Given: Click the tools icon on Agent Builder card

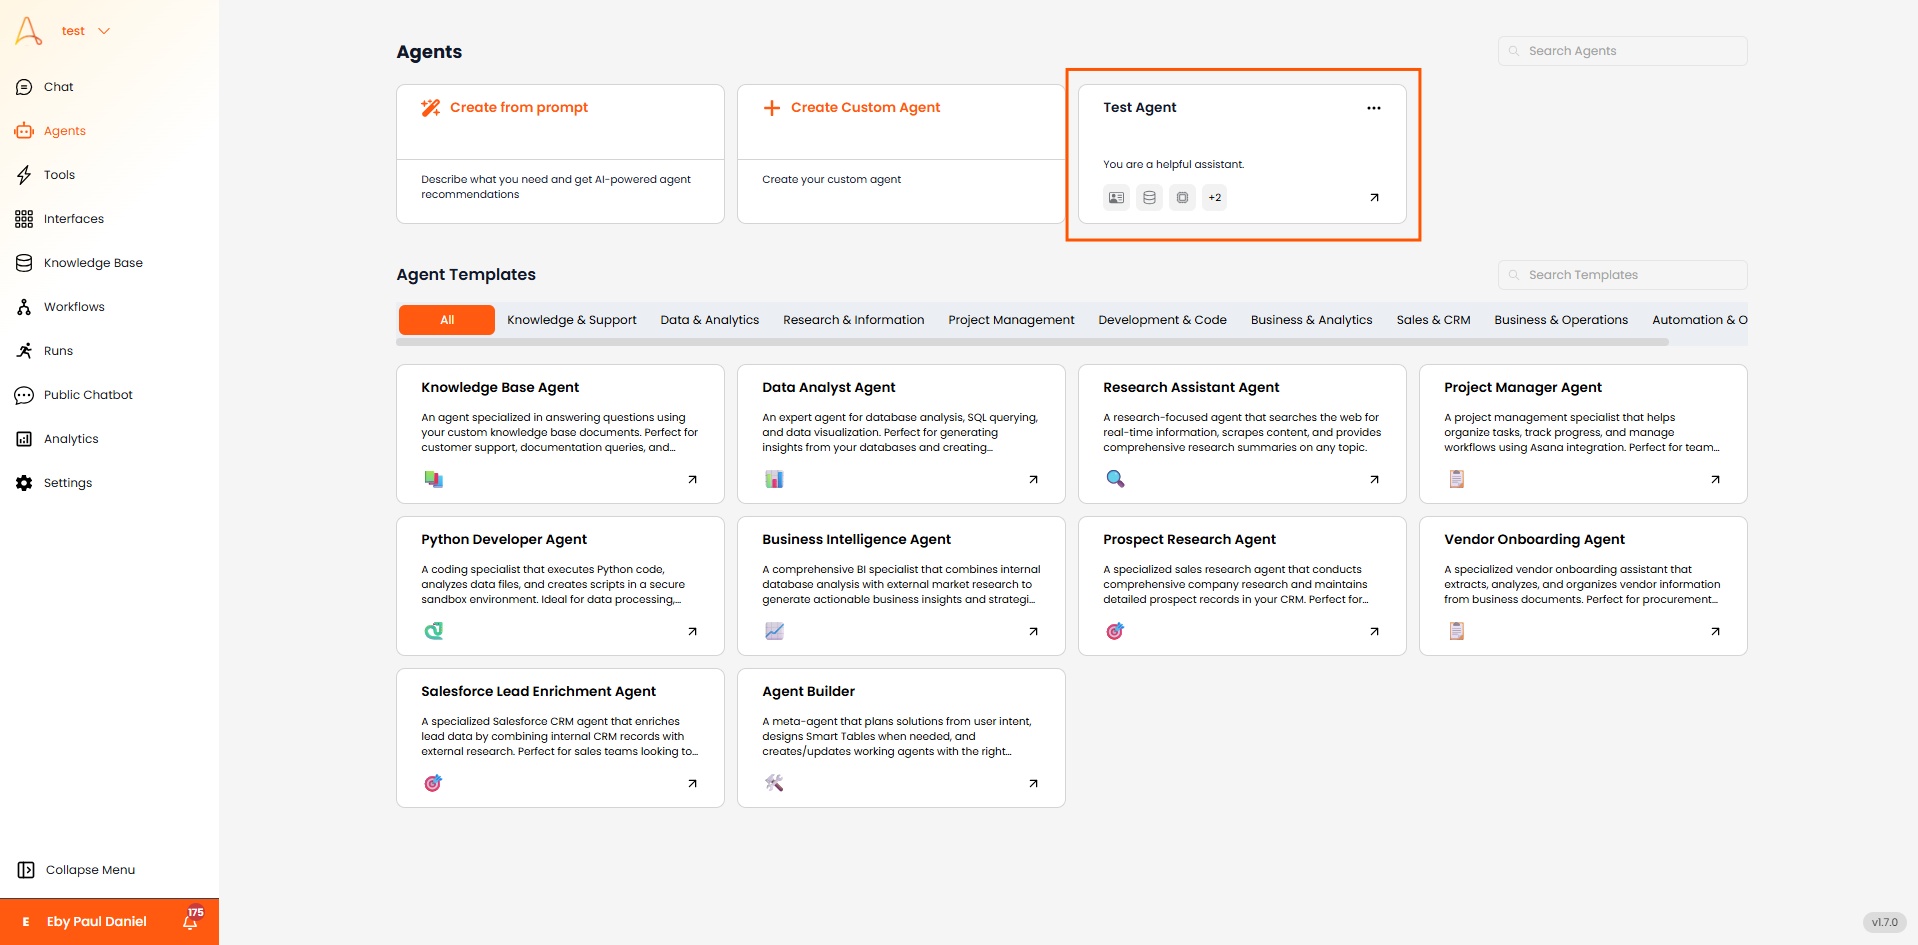Looking at the screenshot, I should pos(774,783).
